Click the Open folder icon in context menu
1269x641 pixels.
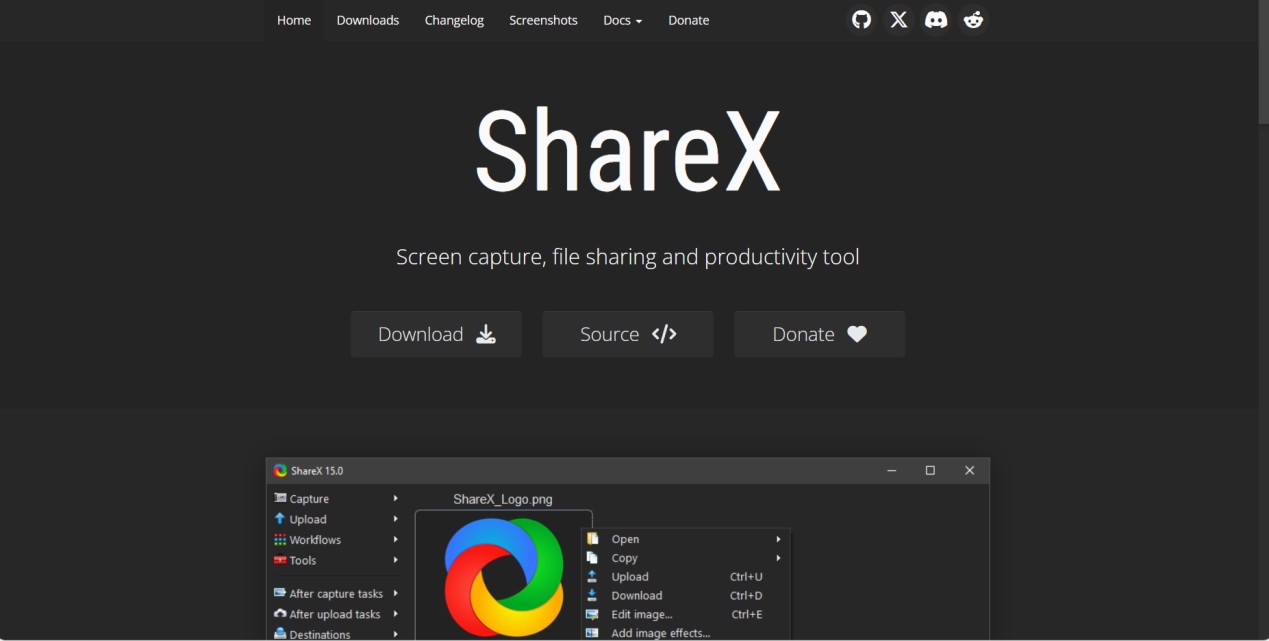592,539
